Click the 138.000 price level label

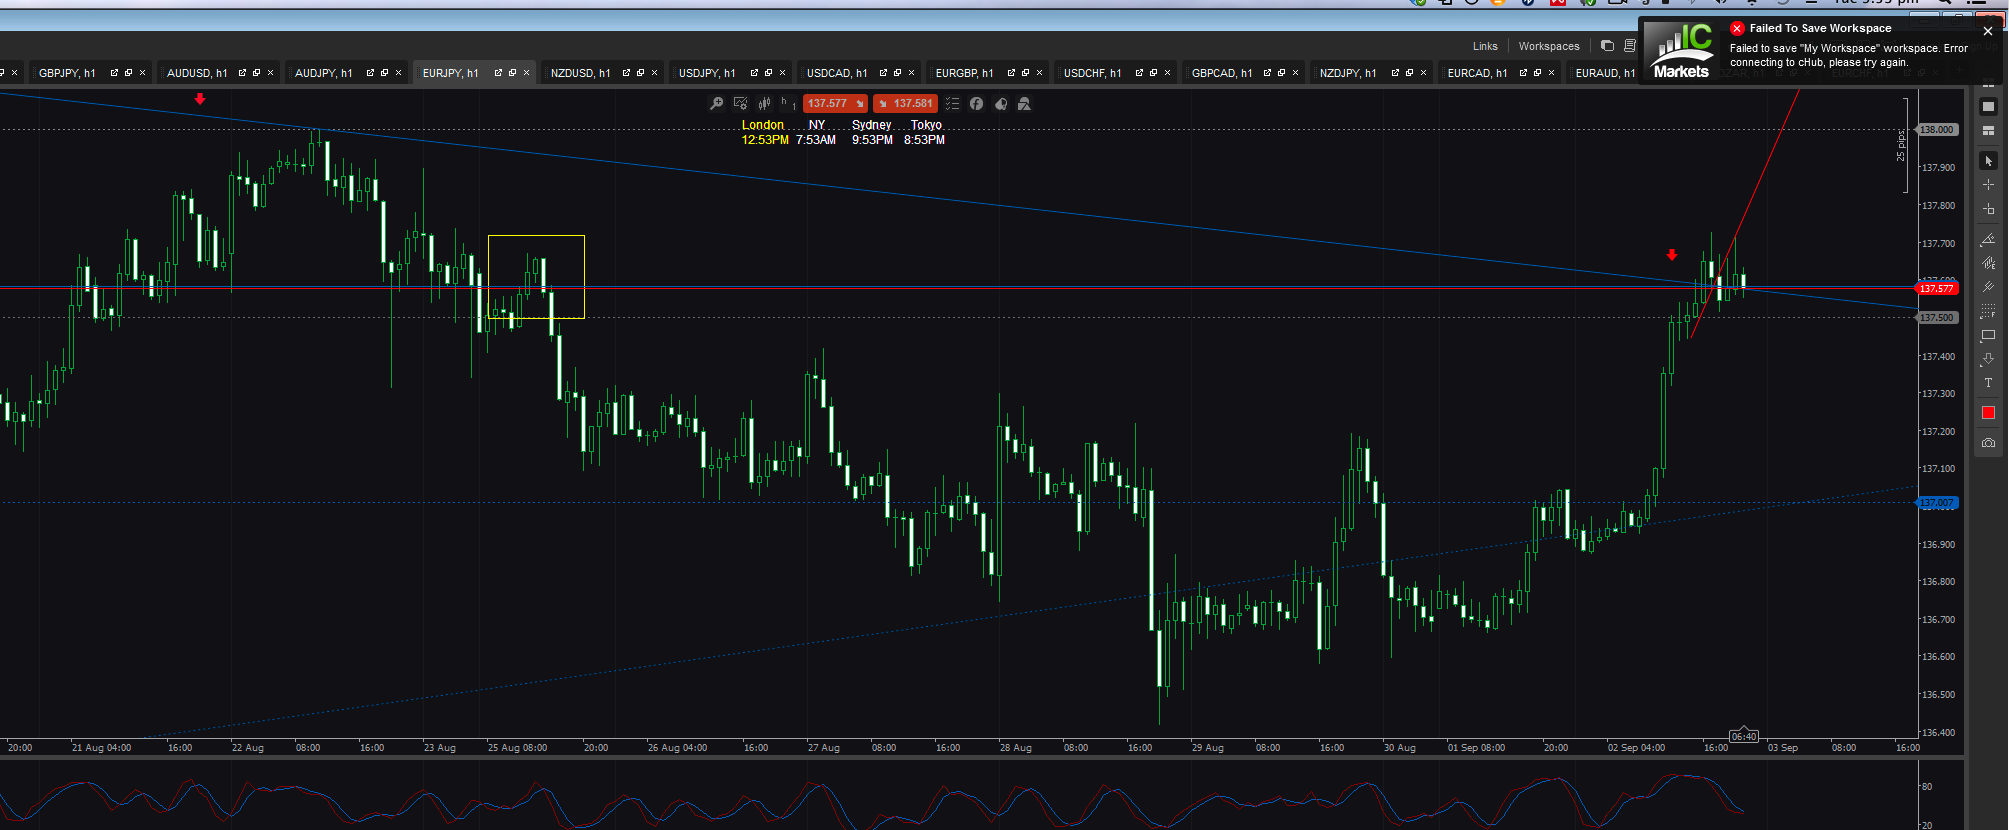1937,130
